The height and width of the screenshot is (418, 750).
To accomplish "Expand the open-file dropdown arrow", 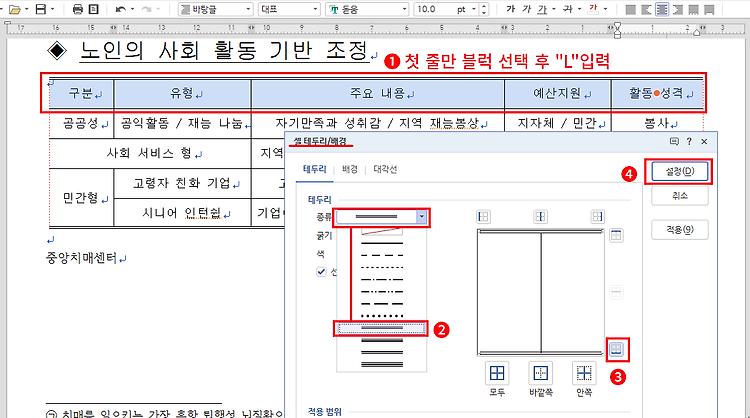I will [26, 9].
